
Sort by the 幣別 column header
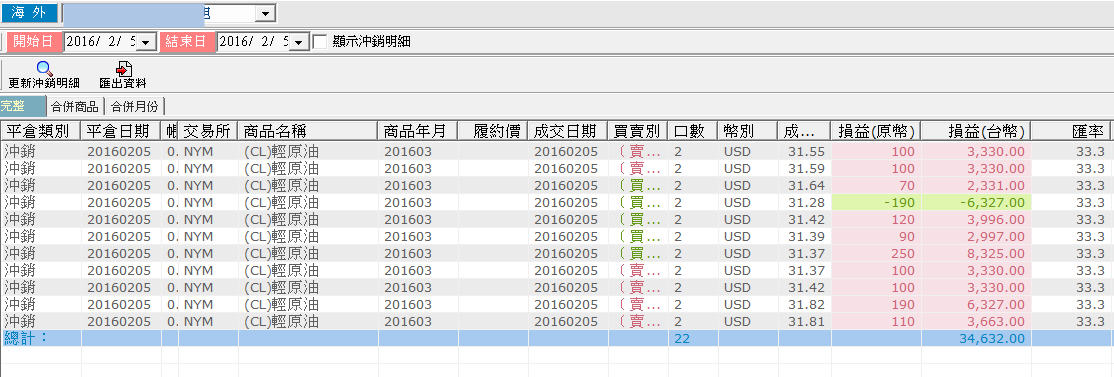[x=748, y=131]
